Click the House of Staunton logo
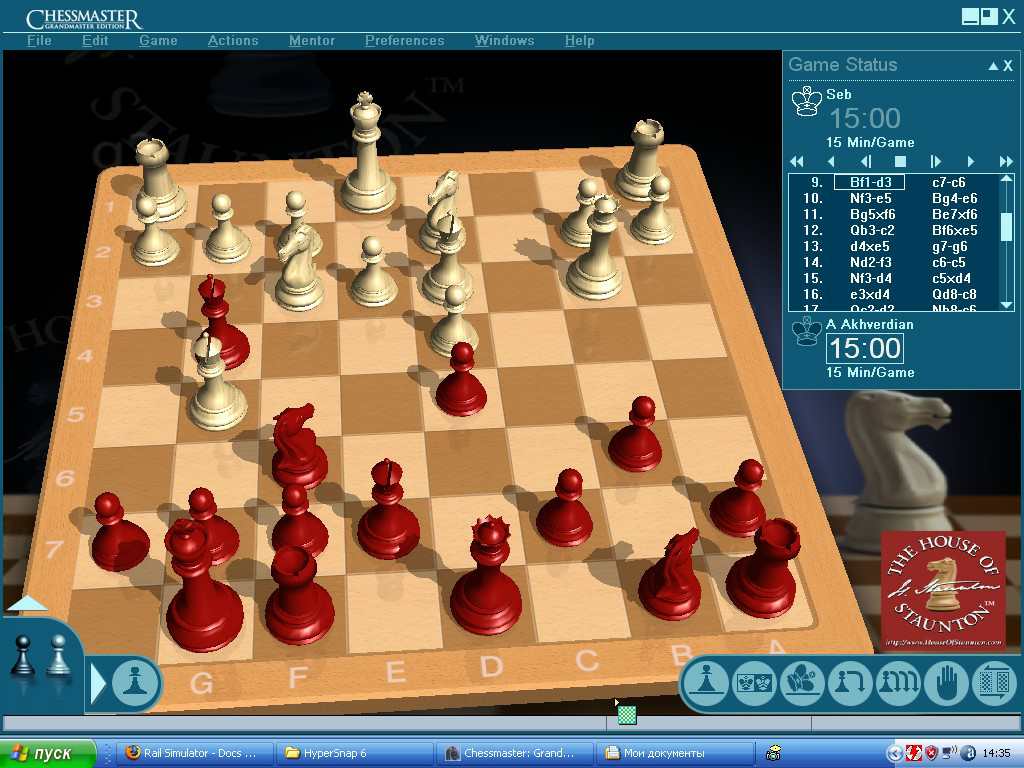Viewport: 1024px width, 768px height. [943, 590]
